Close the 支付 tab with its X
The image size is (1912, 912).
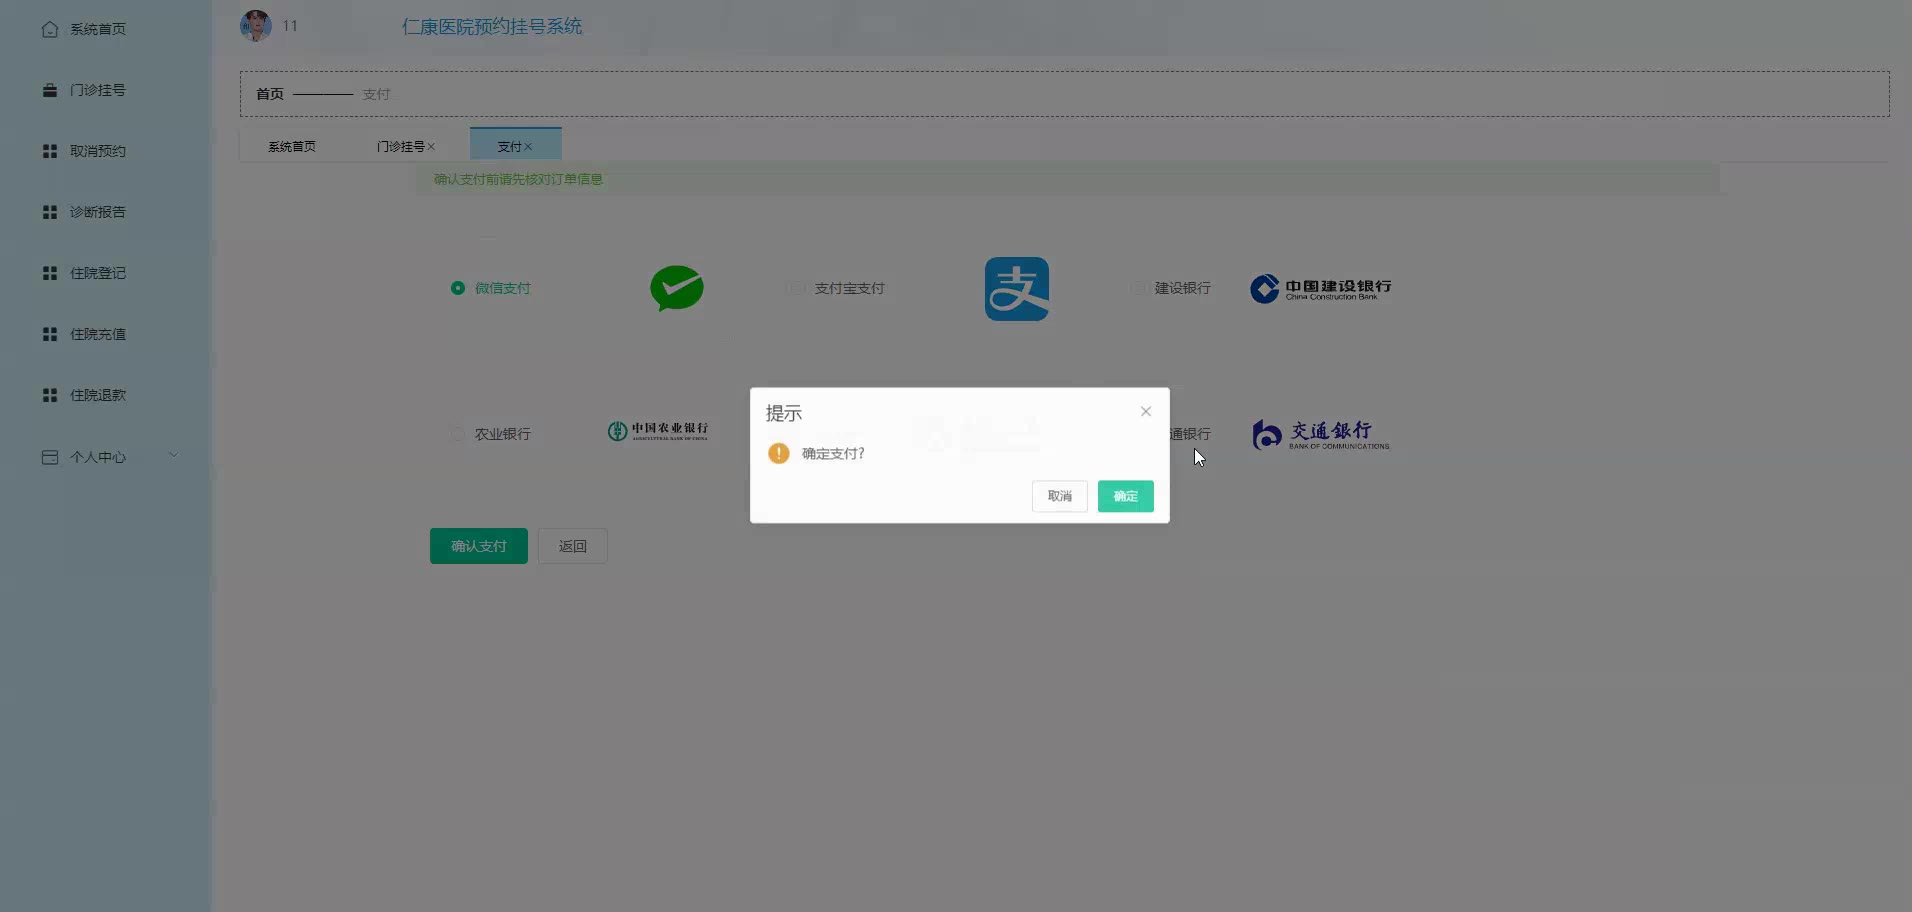click(528, 147)
